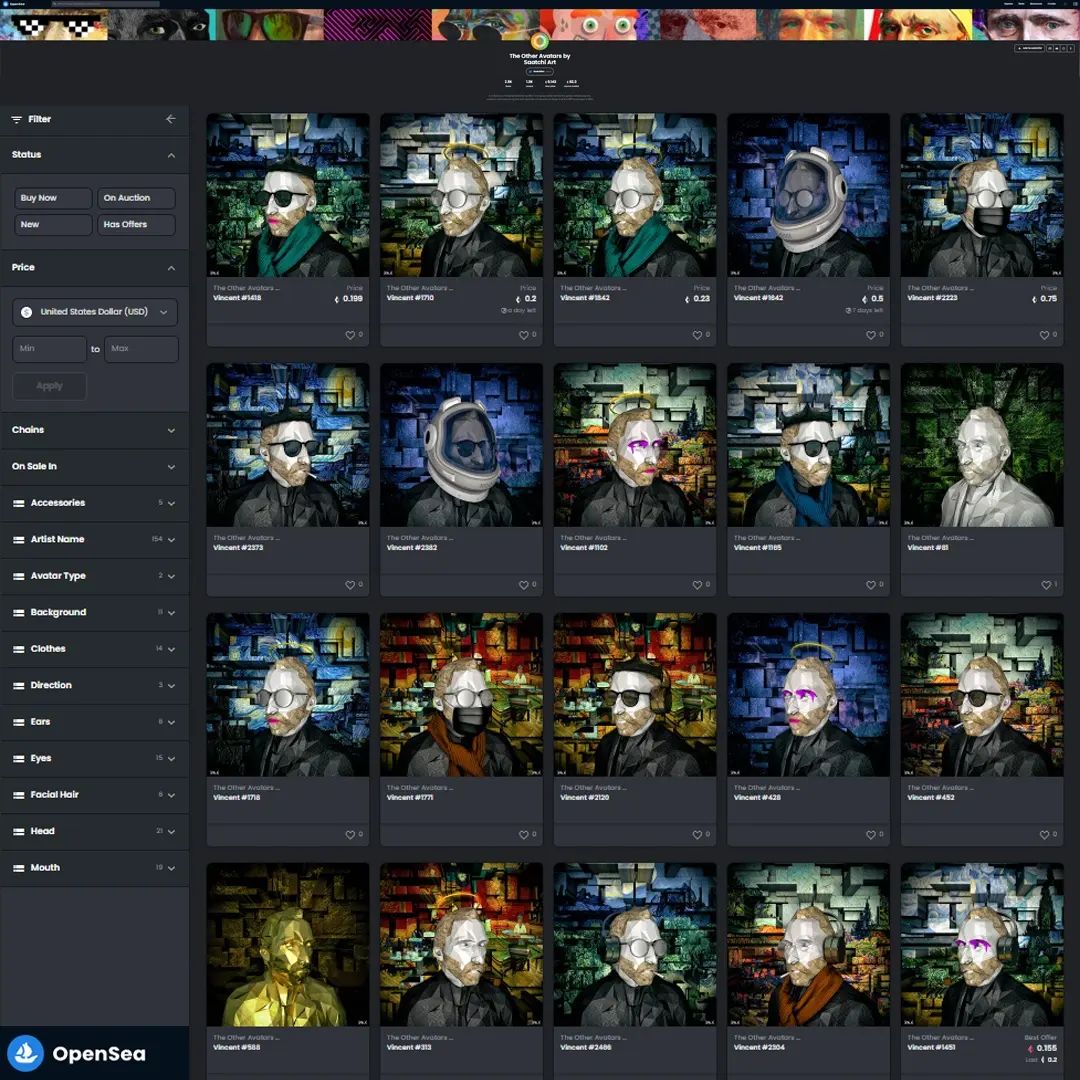This screenshot has width=1080, height=1080.
Task: Click the heart icon on Vincent #2223
Action: [x=1044, y=335]
